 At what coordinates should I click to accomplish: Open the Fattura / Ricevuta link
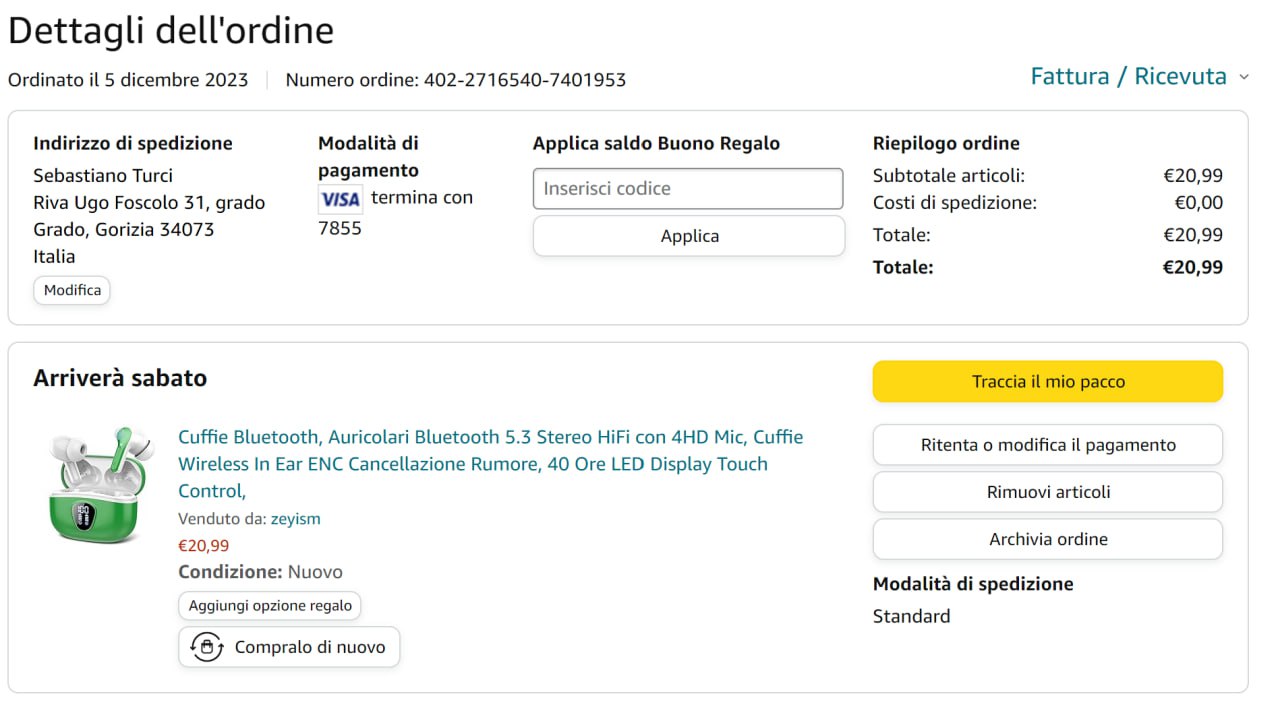(1128, 77)
